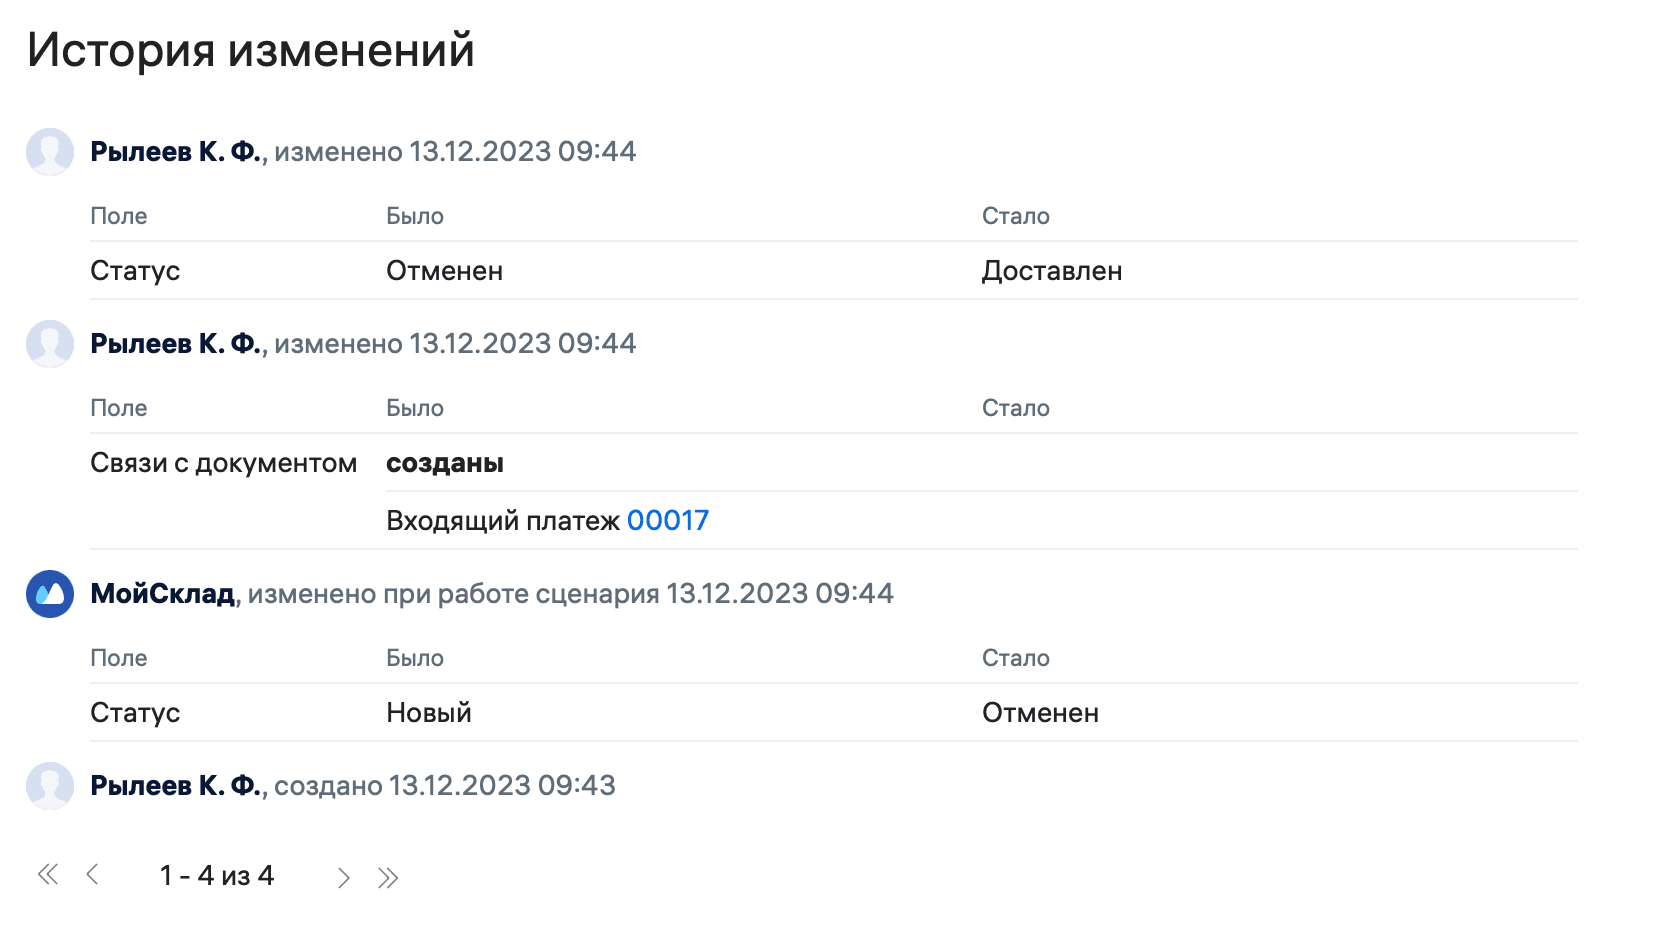The image size is (1654, 948).
Task: Open incoming payment 00017 link
Action: coord(668,520)
